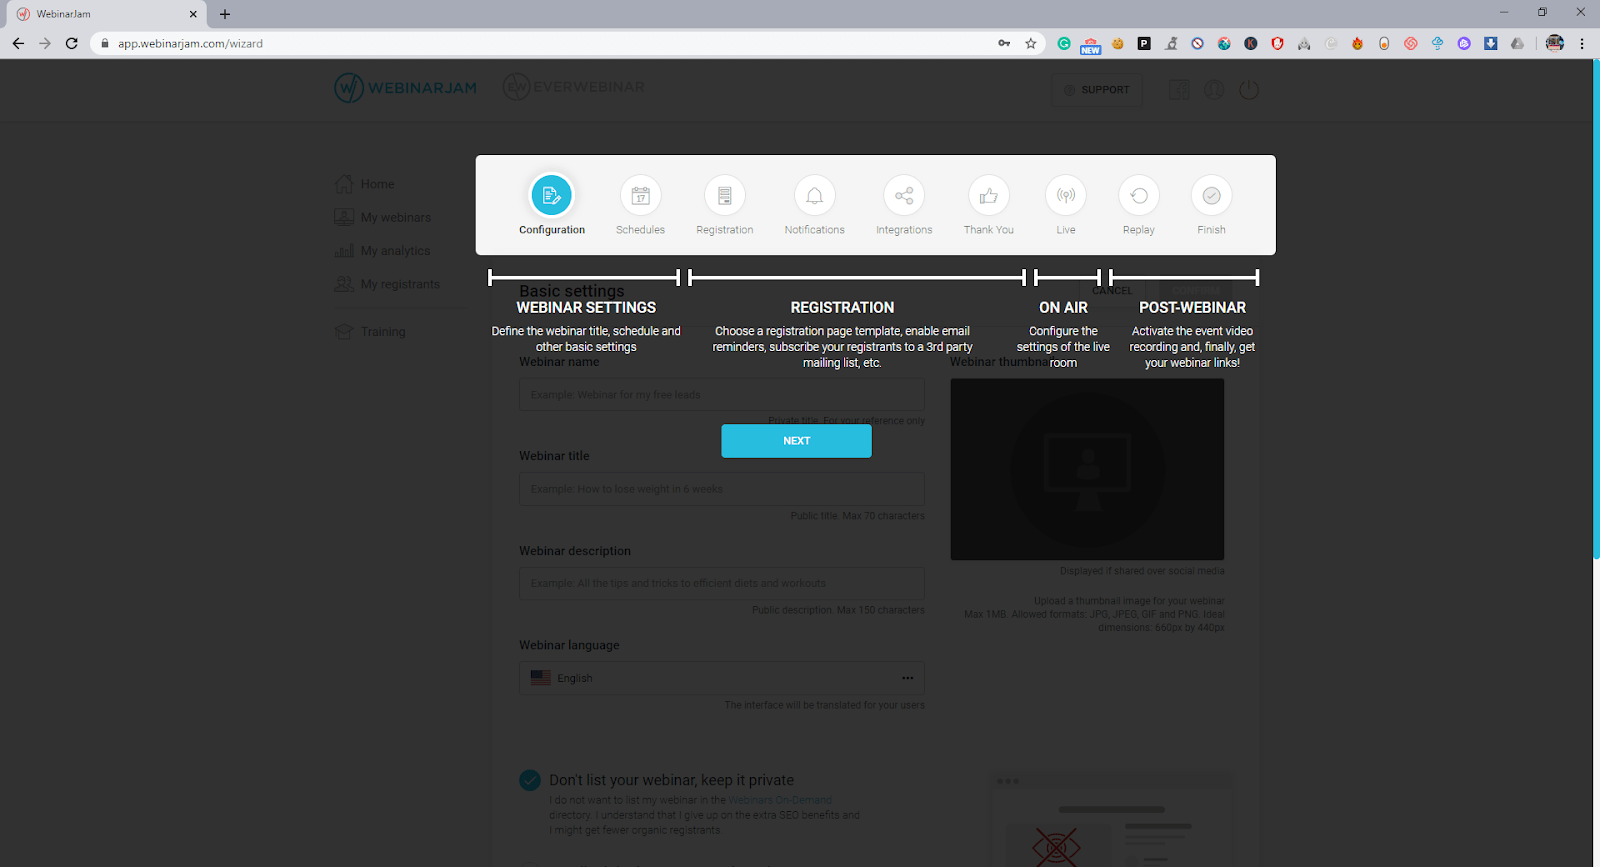Click the Webinar description input field
Image resolution: width=1600 pixels, height=867 pixels.
click(x=722, y=583)
